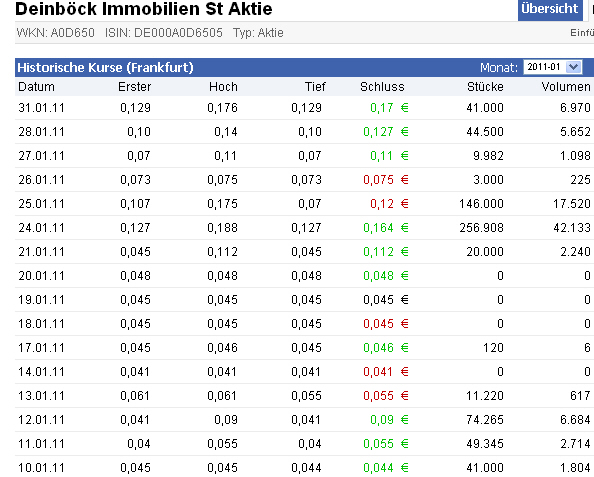Click the 256.908 Stücke value
Screen dimensions: 594x477
[x=481, y=228]
